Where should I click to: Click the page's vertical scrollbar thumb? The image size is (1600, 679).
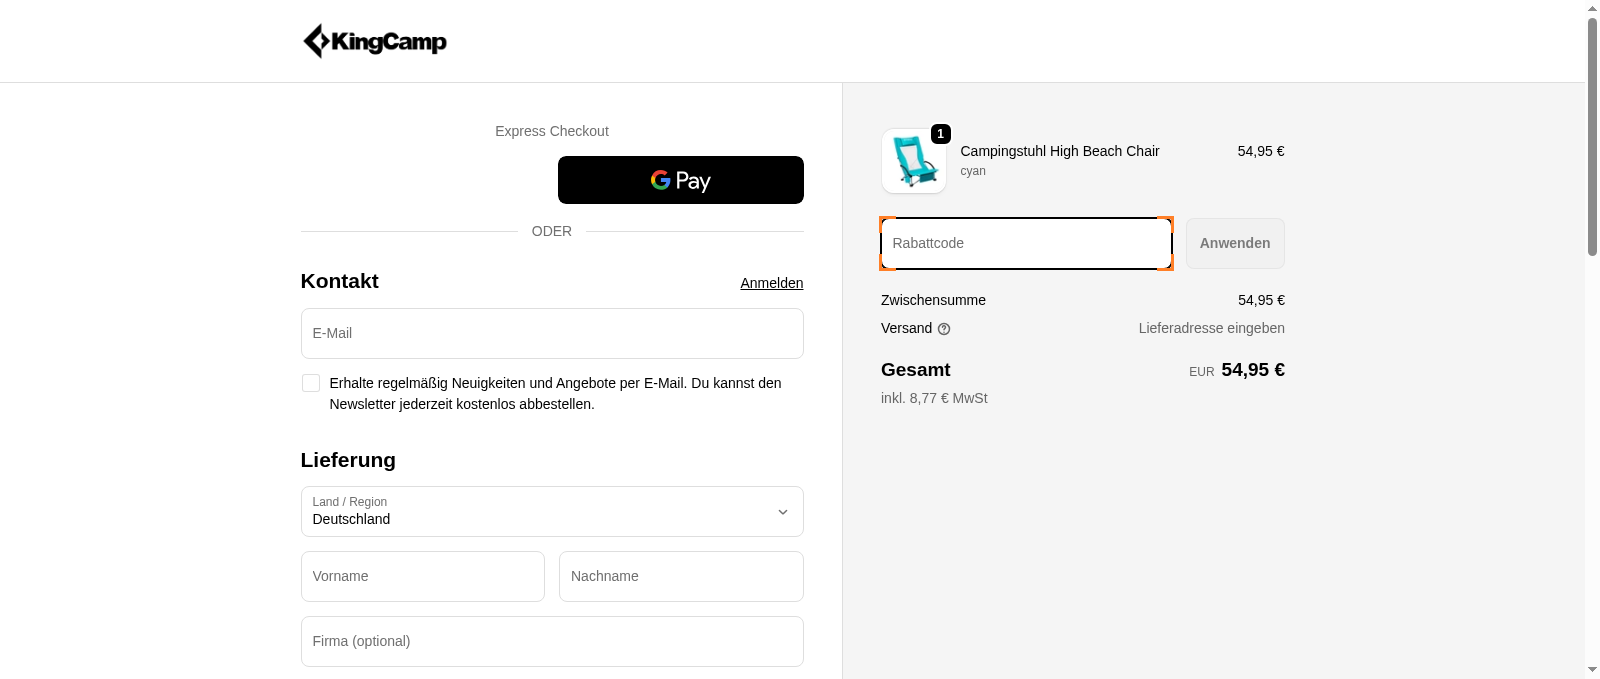tap(1592, 135)
